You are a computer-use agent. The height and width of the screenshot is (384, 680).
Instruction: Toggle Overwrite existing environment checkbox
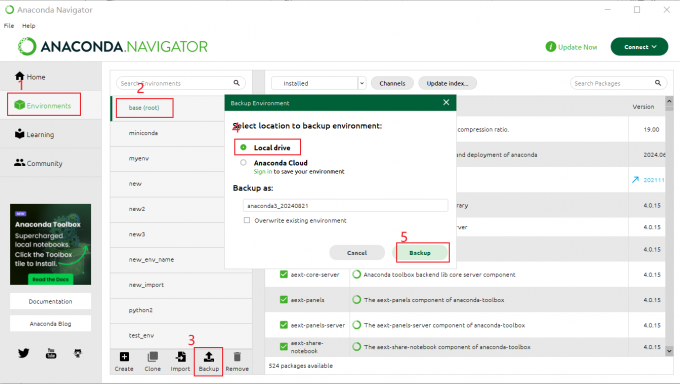click(x=247, y=220)
